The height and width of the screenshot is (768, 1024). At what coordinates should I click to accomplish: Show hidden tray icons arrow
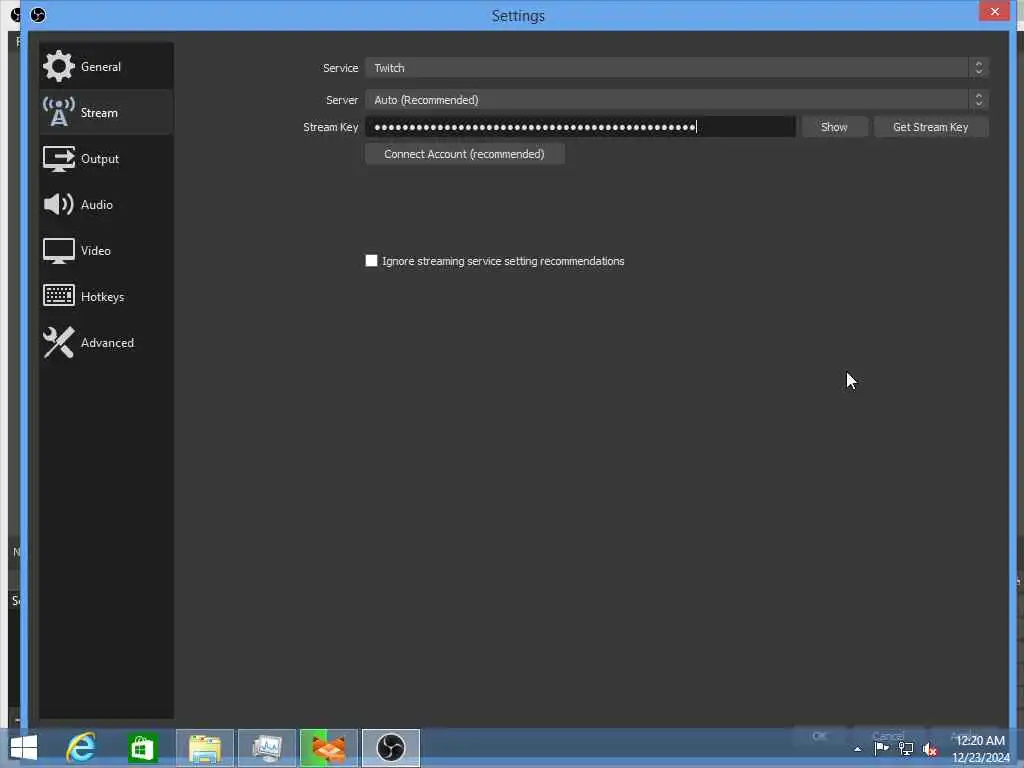tap(857, 749)
